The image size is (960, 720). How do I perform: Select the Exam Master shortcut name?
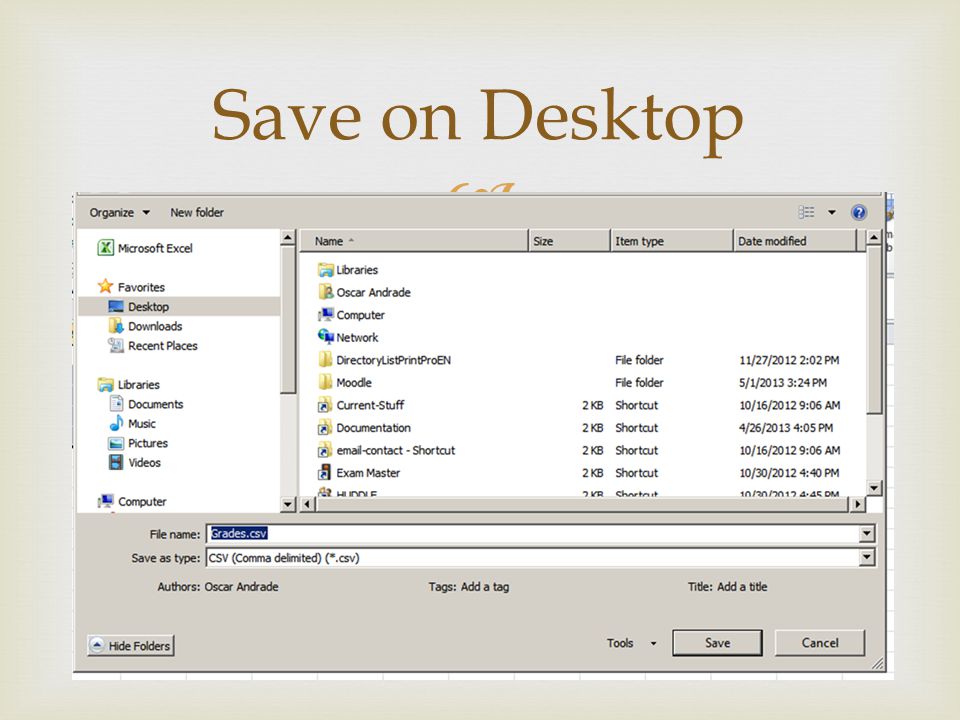coord(368,473)
